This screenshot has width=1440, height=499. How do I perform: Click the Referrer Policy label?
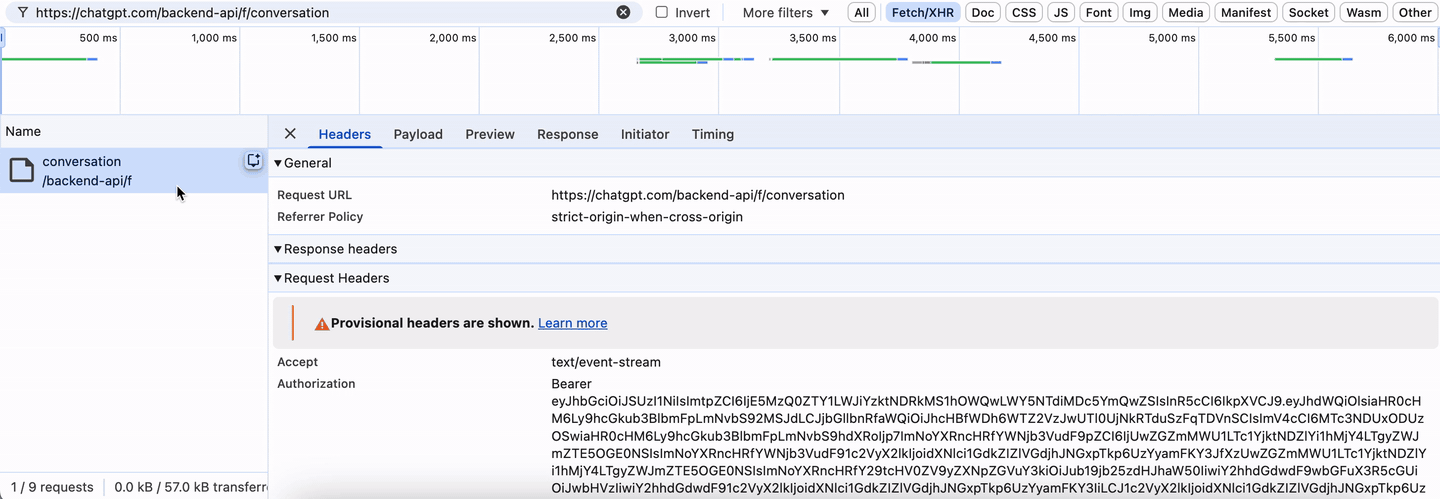point(320,217)
